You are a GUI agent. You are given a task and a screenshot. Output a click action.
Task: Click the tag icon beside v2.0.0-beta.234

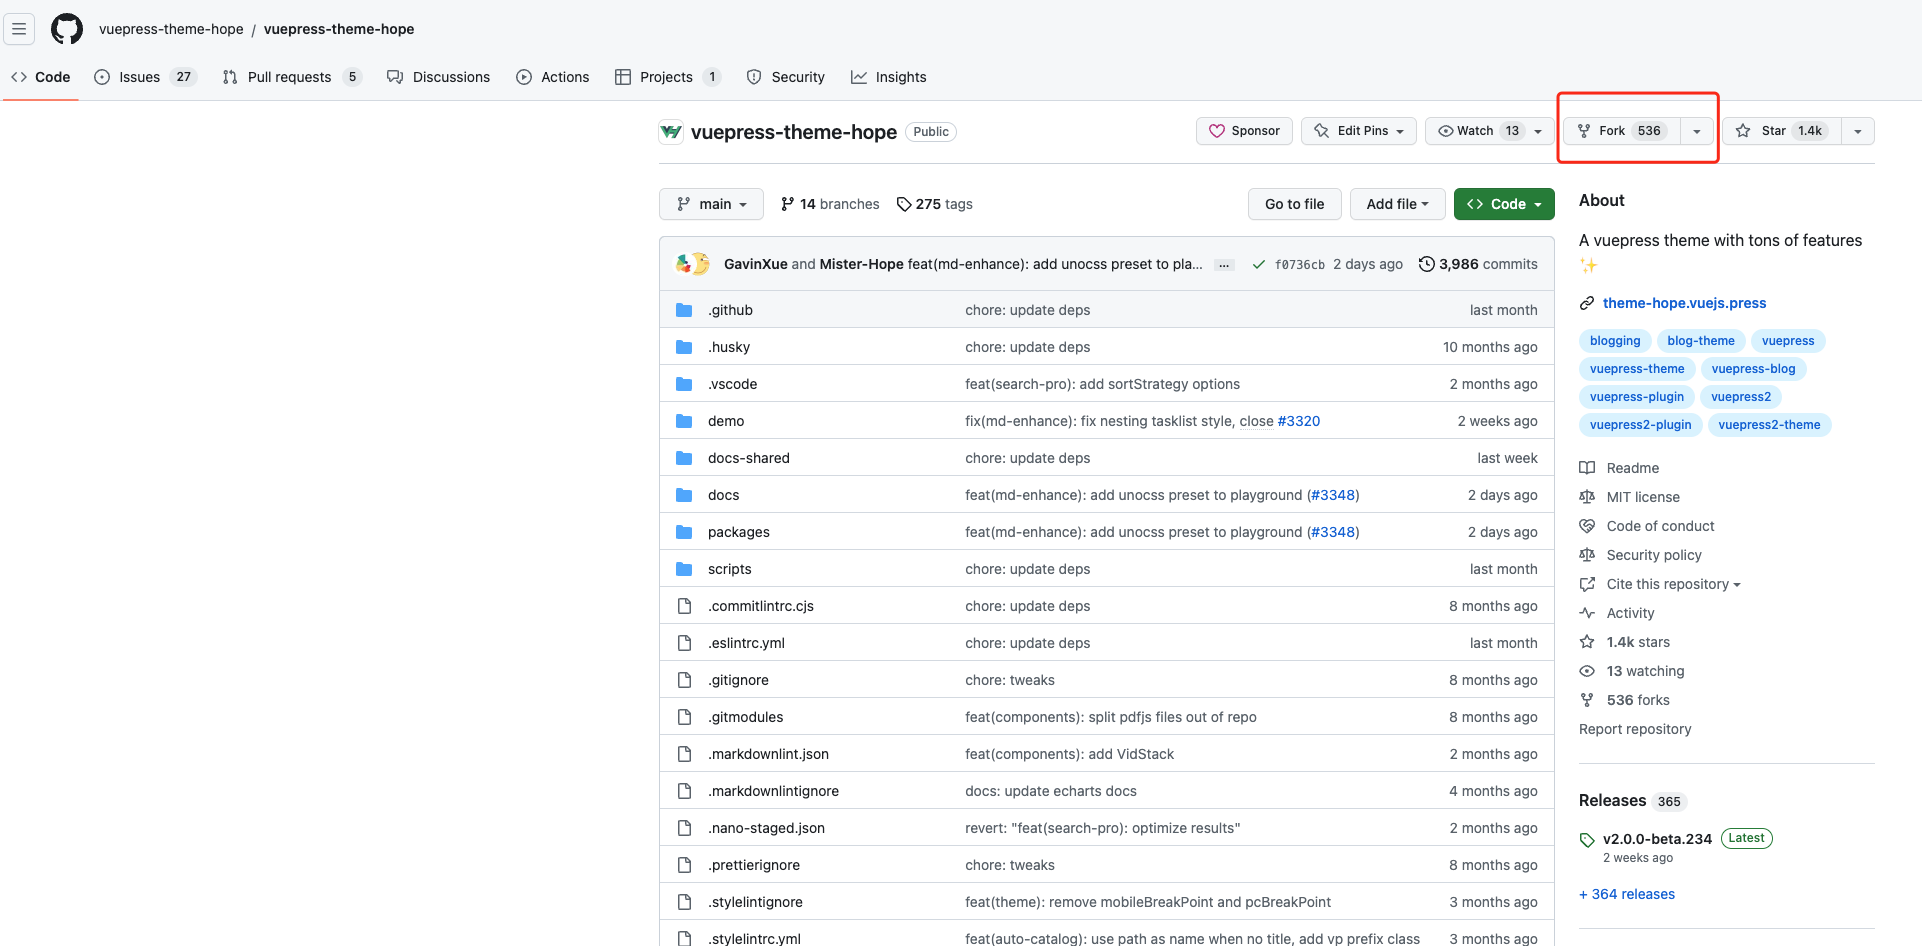[x=1587, y=839]
